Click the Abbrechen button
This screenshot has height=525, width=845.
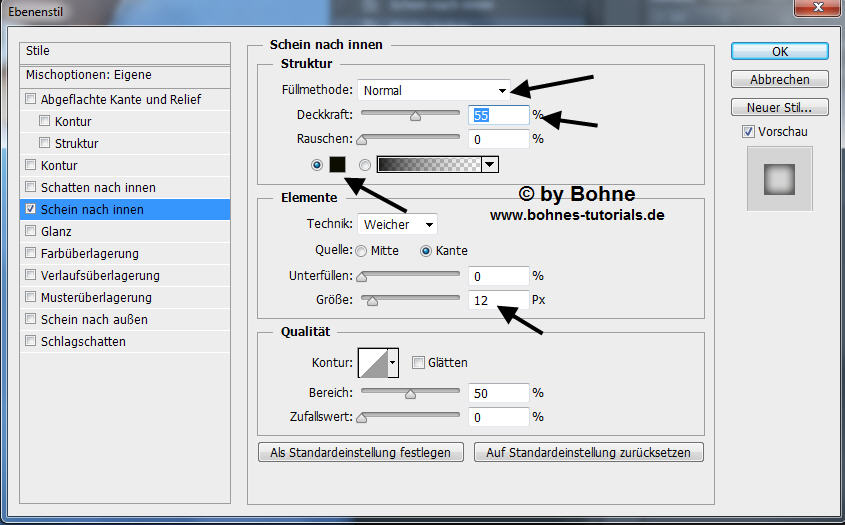tap(780, 79)
